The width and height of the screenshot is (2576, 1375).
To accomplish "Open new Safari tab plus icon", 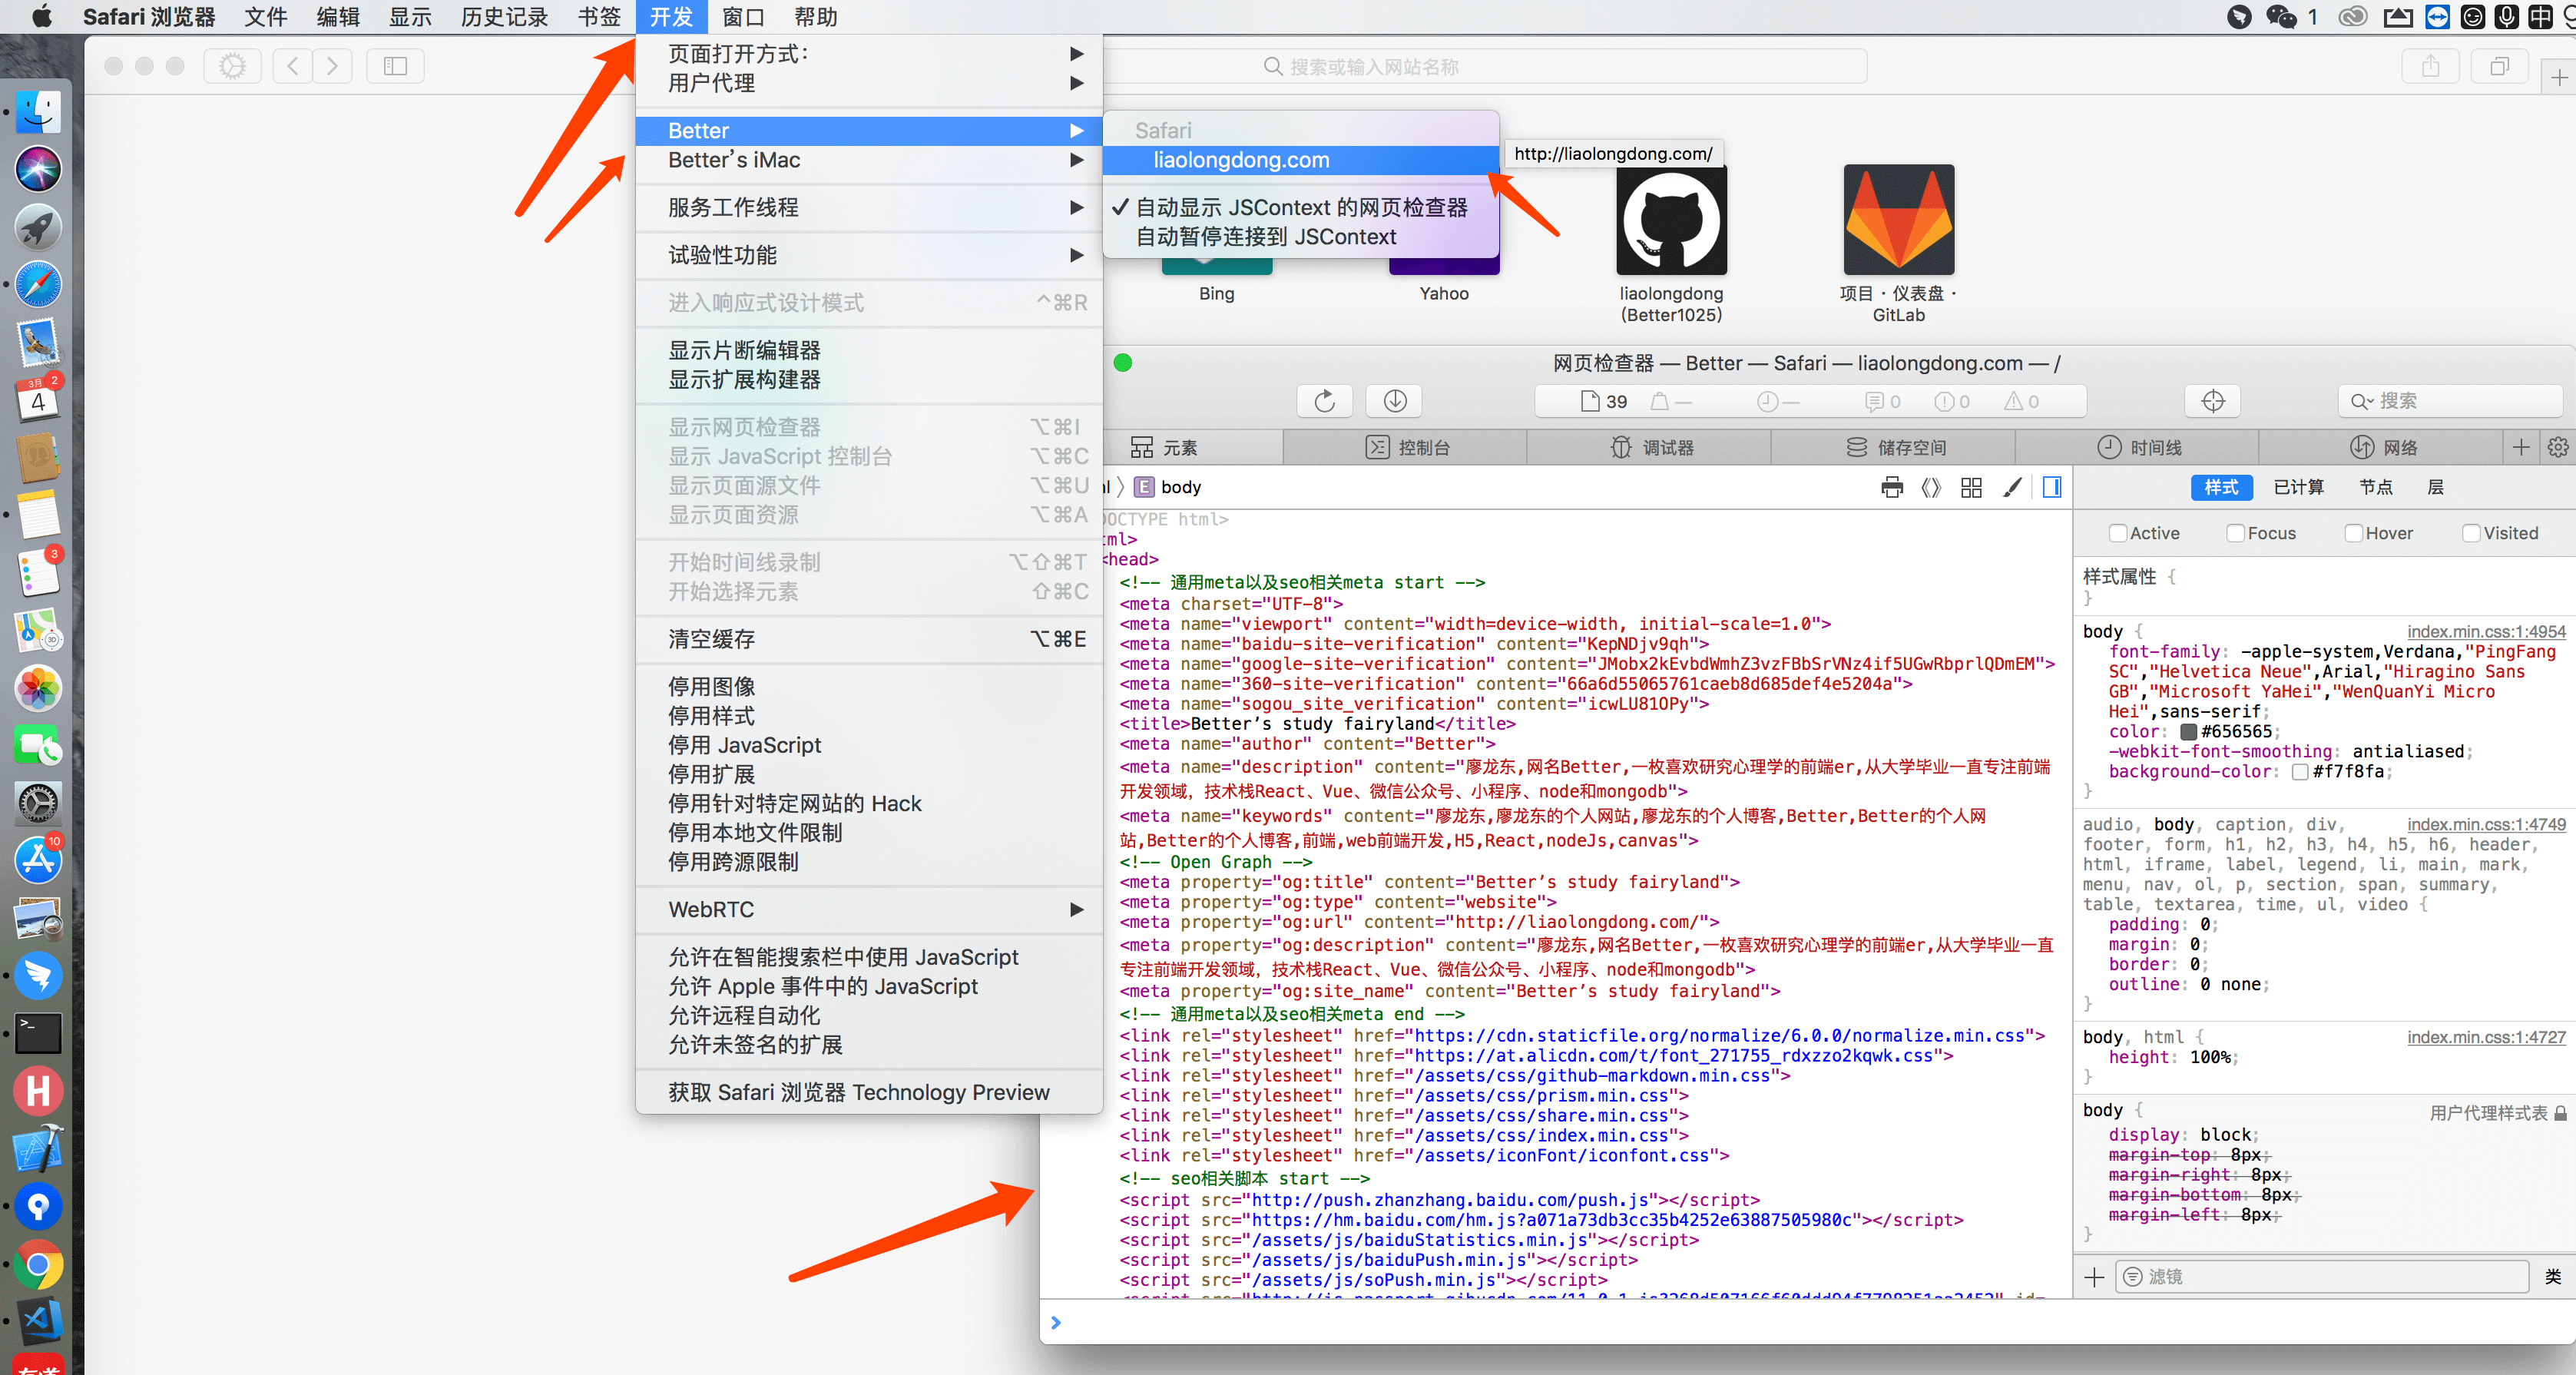I will pyautogui.click(x=2558, y=77).
